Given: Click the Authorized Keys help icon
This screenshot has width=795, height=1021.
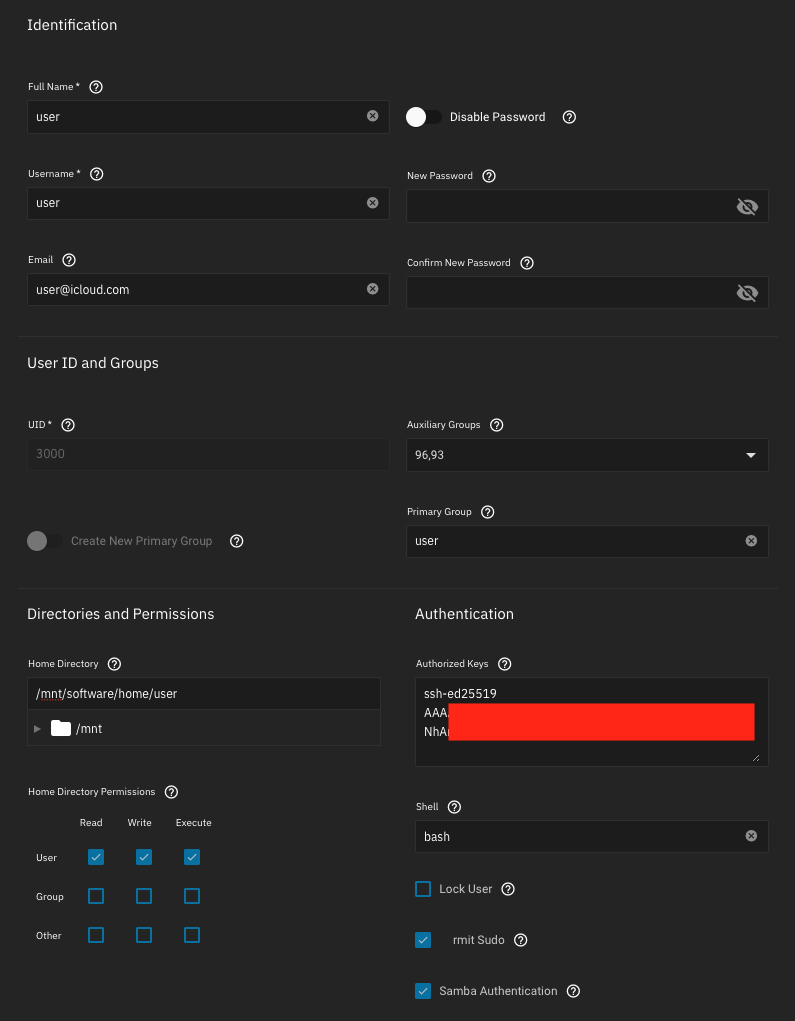Looking at the screenshot, I should point(505,664).
